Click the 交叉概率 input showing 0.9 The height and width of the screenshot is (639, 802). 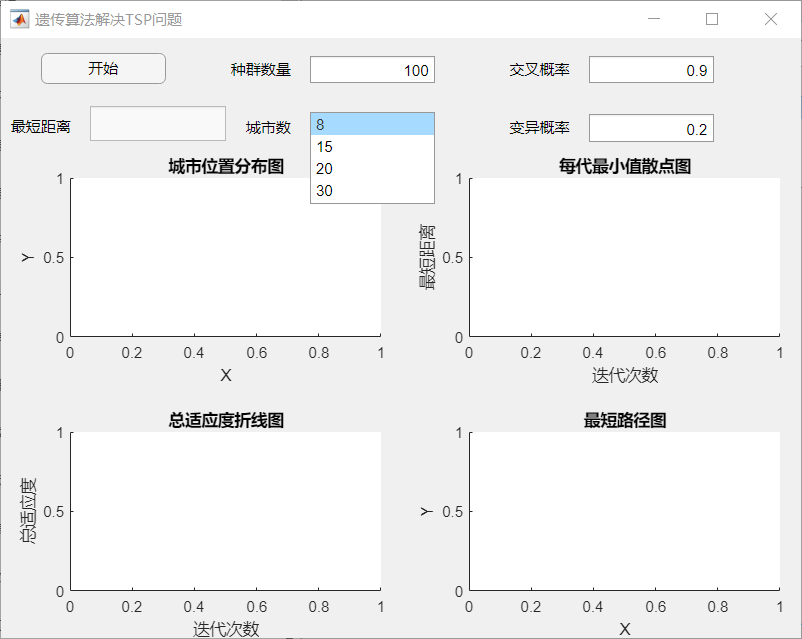point(651,69)
